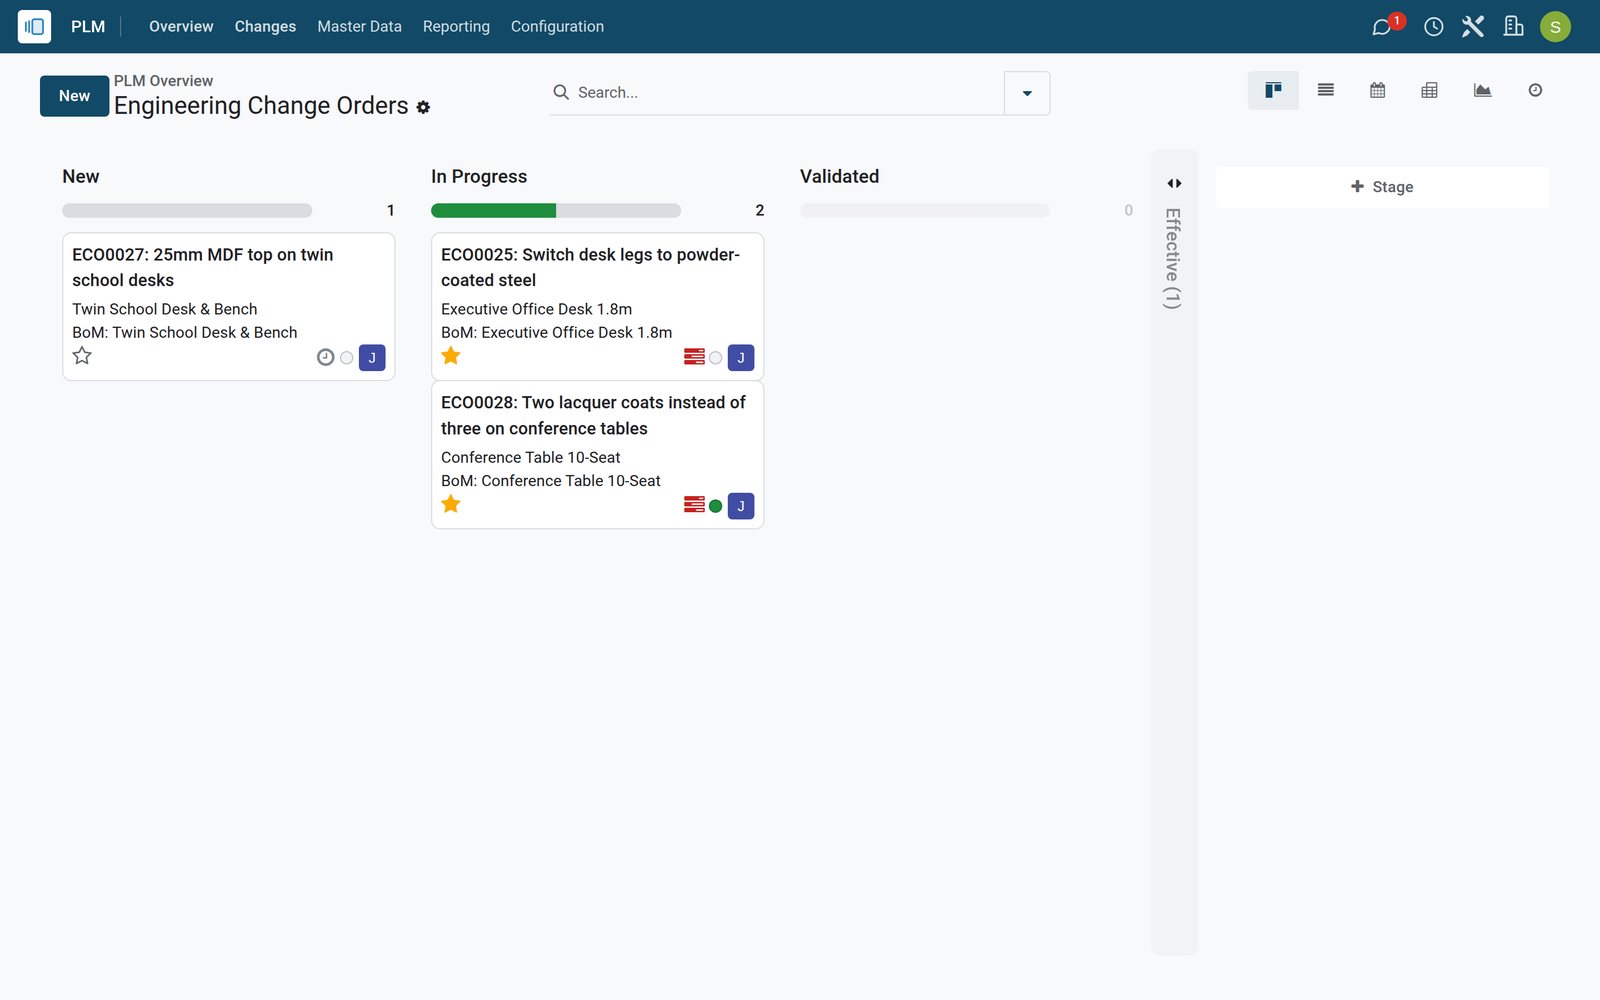Screen dimensions: 1600x1000
Task: Click 'BoM: Conference Table 10-Seat' text
Action: coord(551,481)
